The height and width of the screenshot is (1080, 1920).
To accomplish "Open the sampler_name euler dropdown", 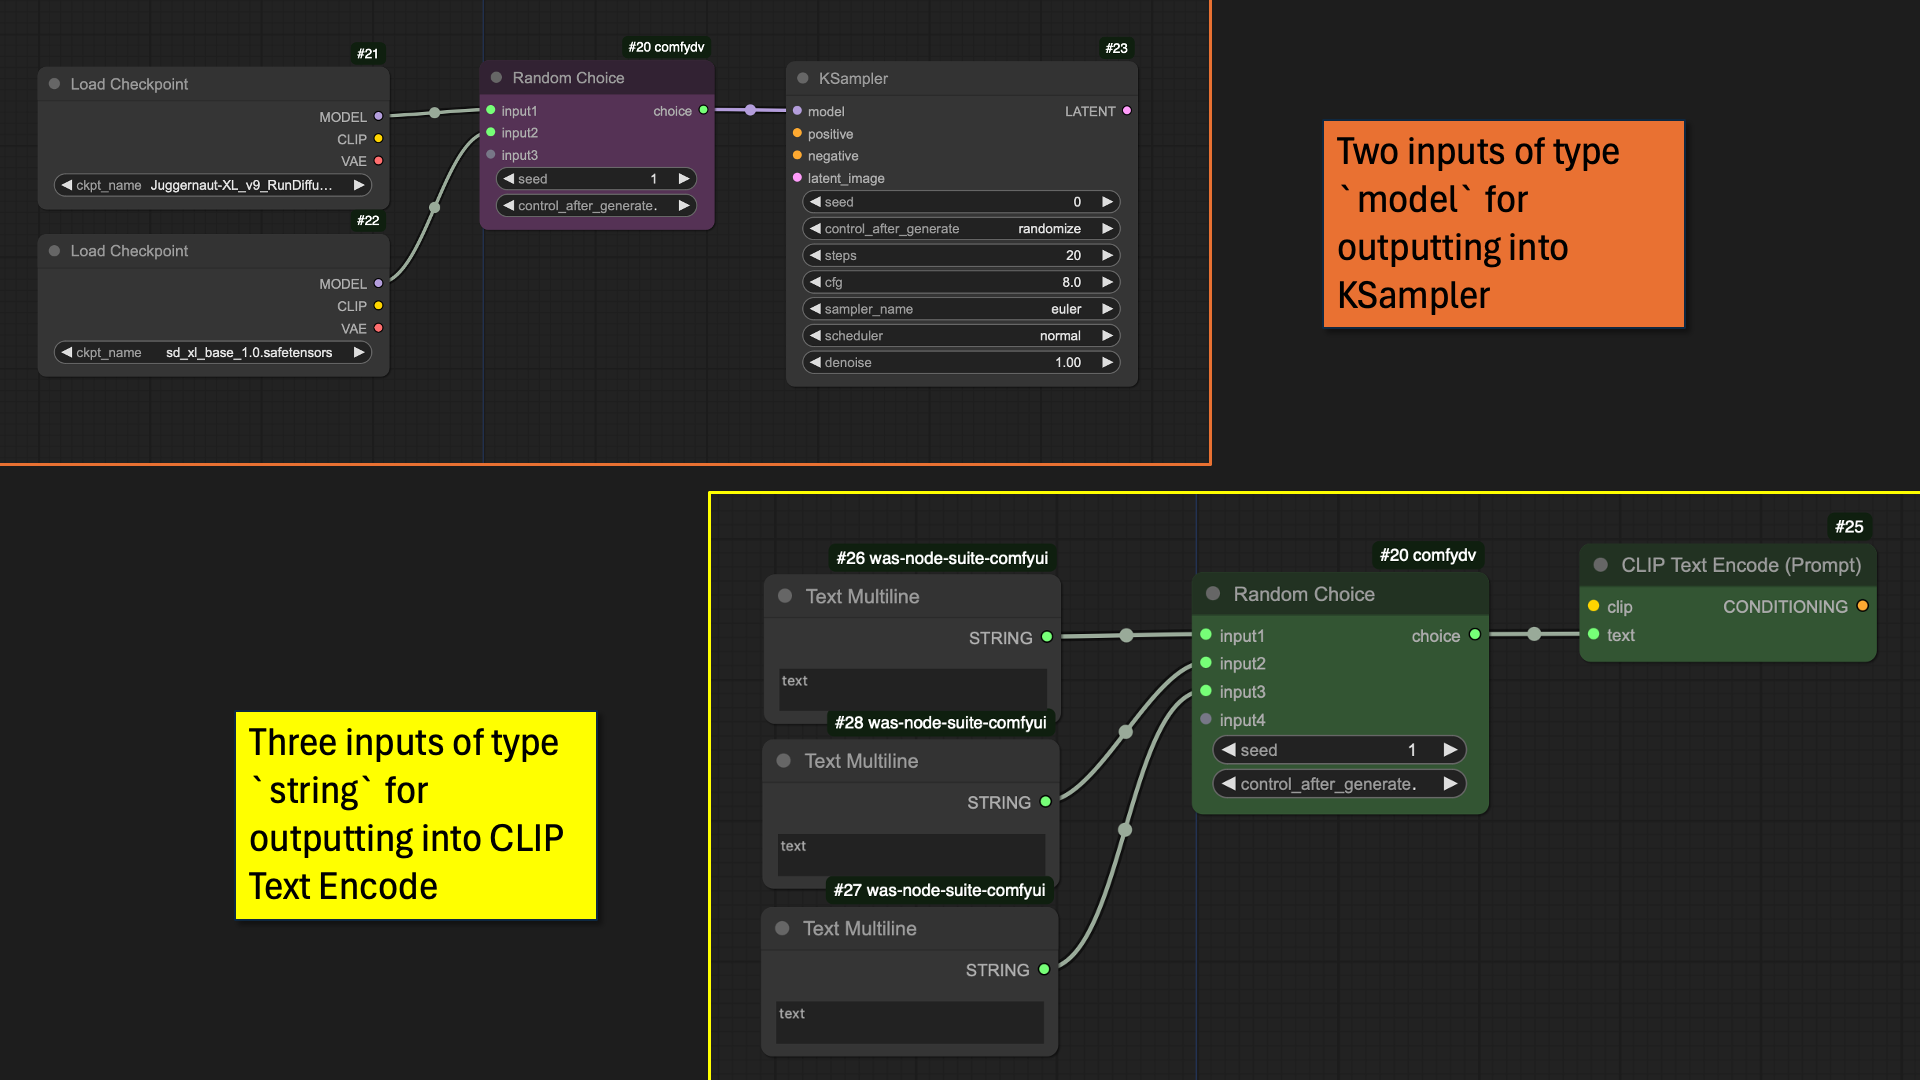I will 960,309.
